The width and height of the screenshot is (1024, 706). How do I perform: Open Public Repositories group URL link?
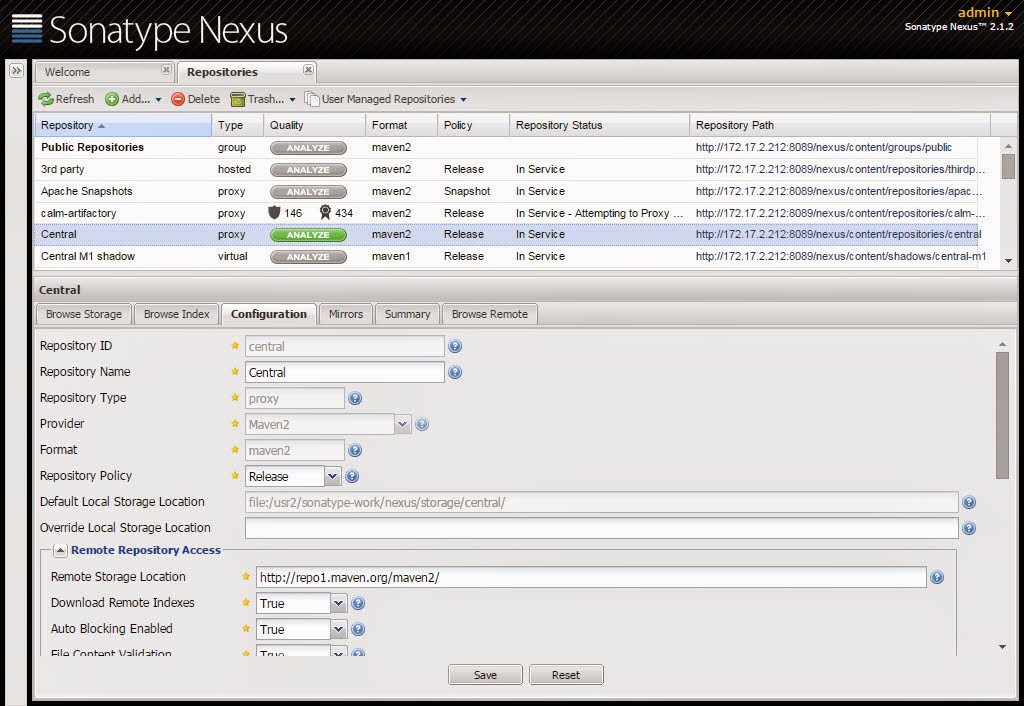[824, 148]
